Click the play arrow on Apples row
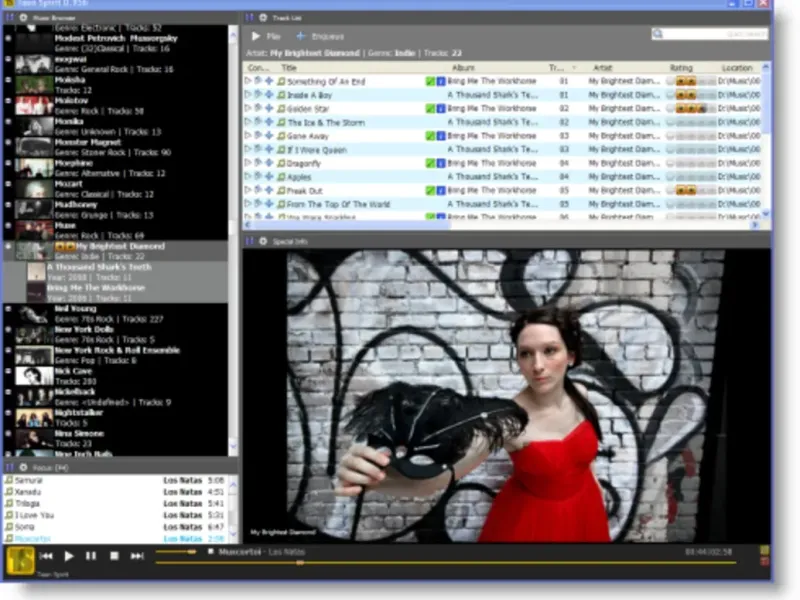 point(248,177)
